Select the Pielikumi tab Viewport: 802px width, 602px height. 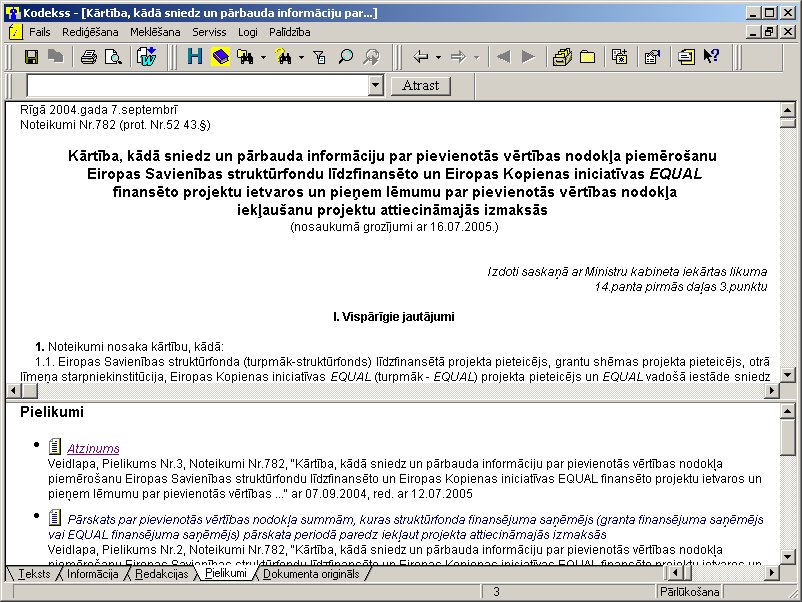[226, 573]
